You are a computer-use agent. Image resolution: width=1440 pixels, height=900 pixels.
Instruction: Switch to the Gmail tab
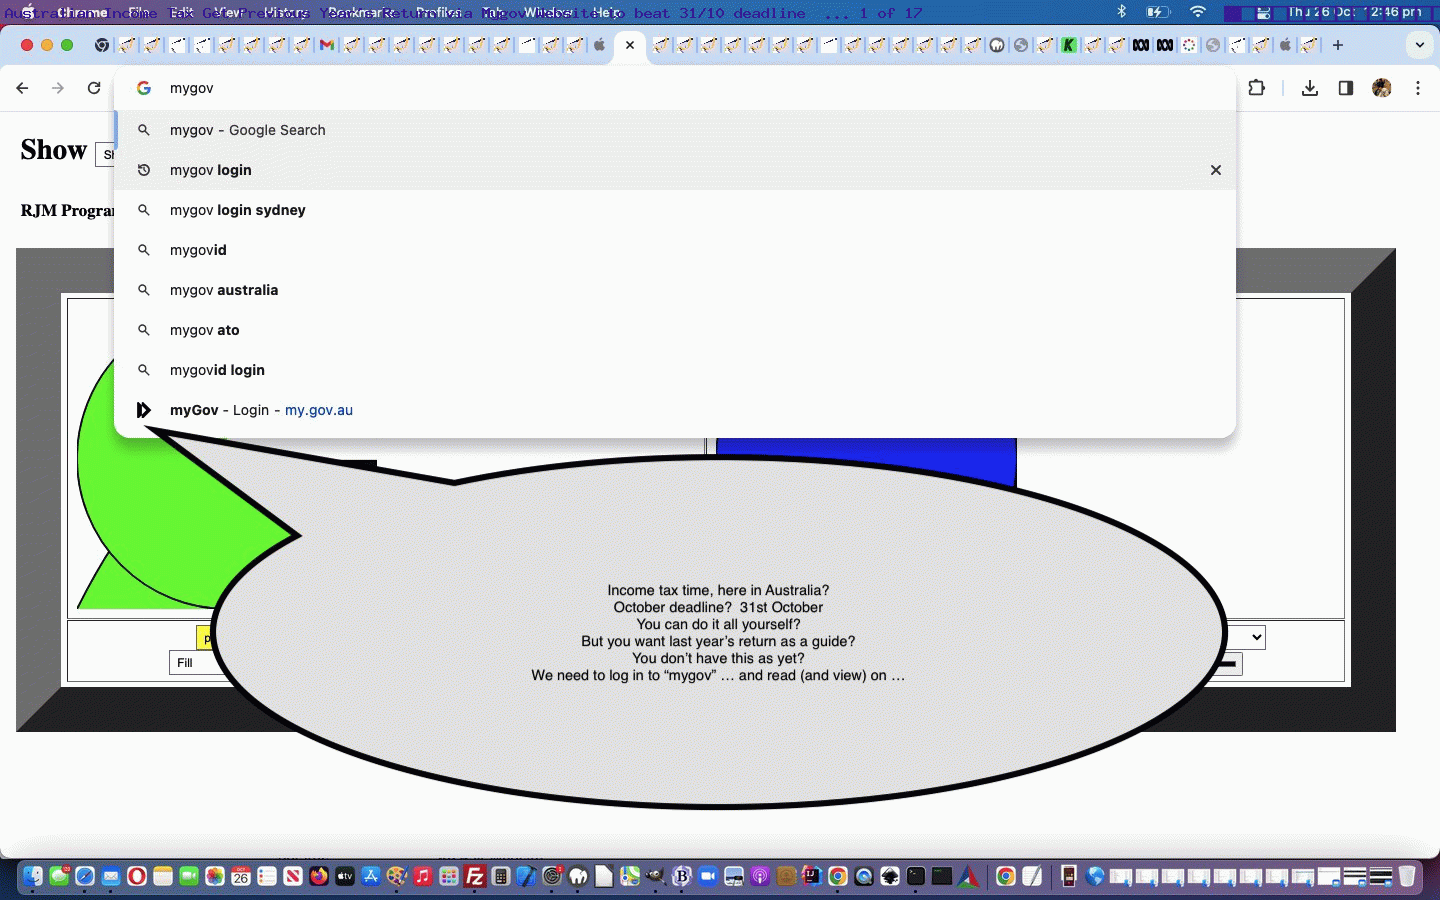(x=327, y=45)
